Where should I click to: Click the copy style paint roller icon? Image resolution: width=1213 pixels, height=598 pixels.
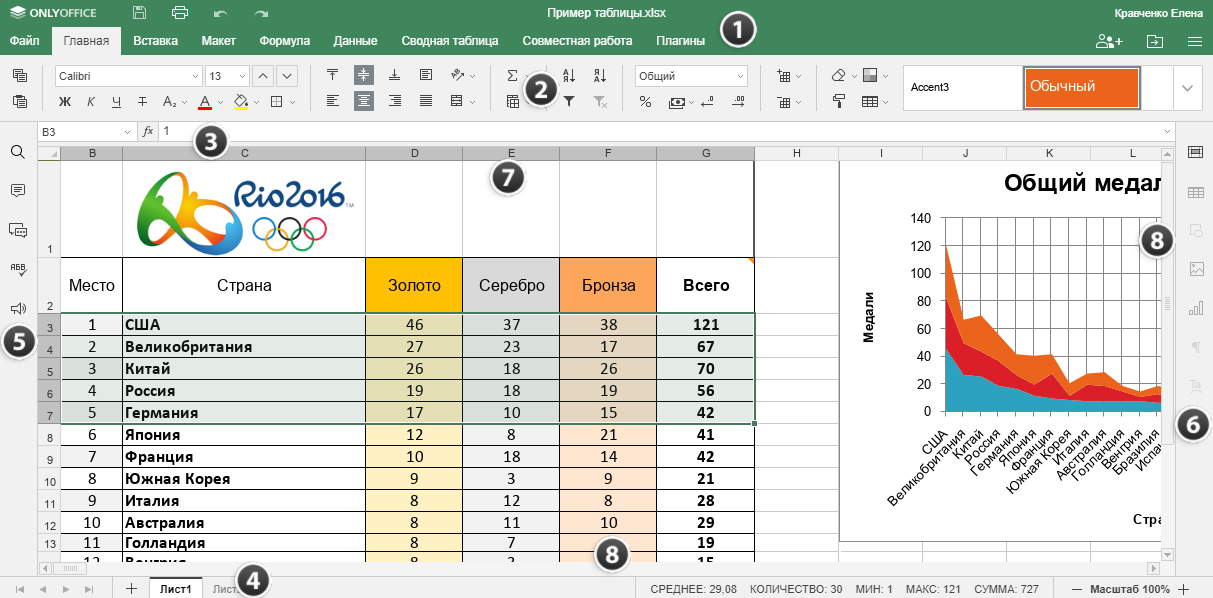click(x=839, y=101)
